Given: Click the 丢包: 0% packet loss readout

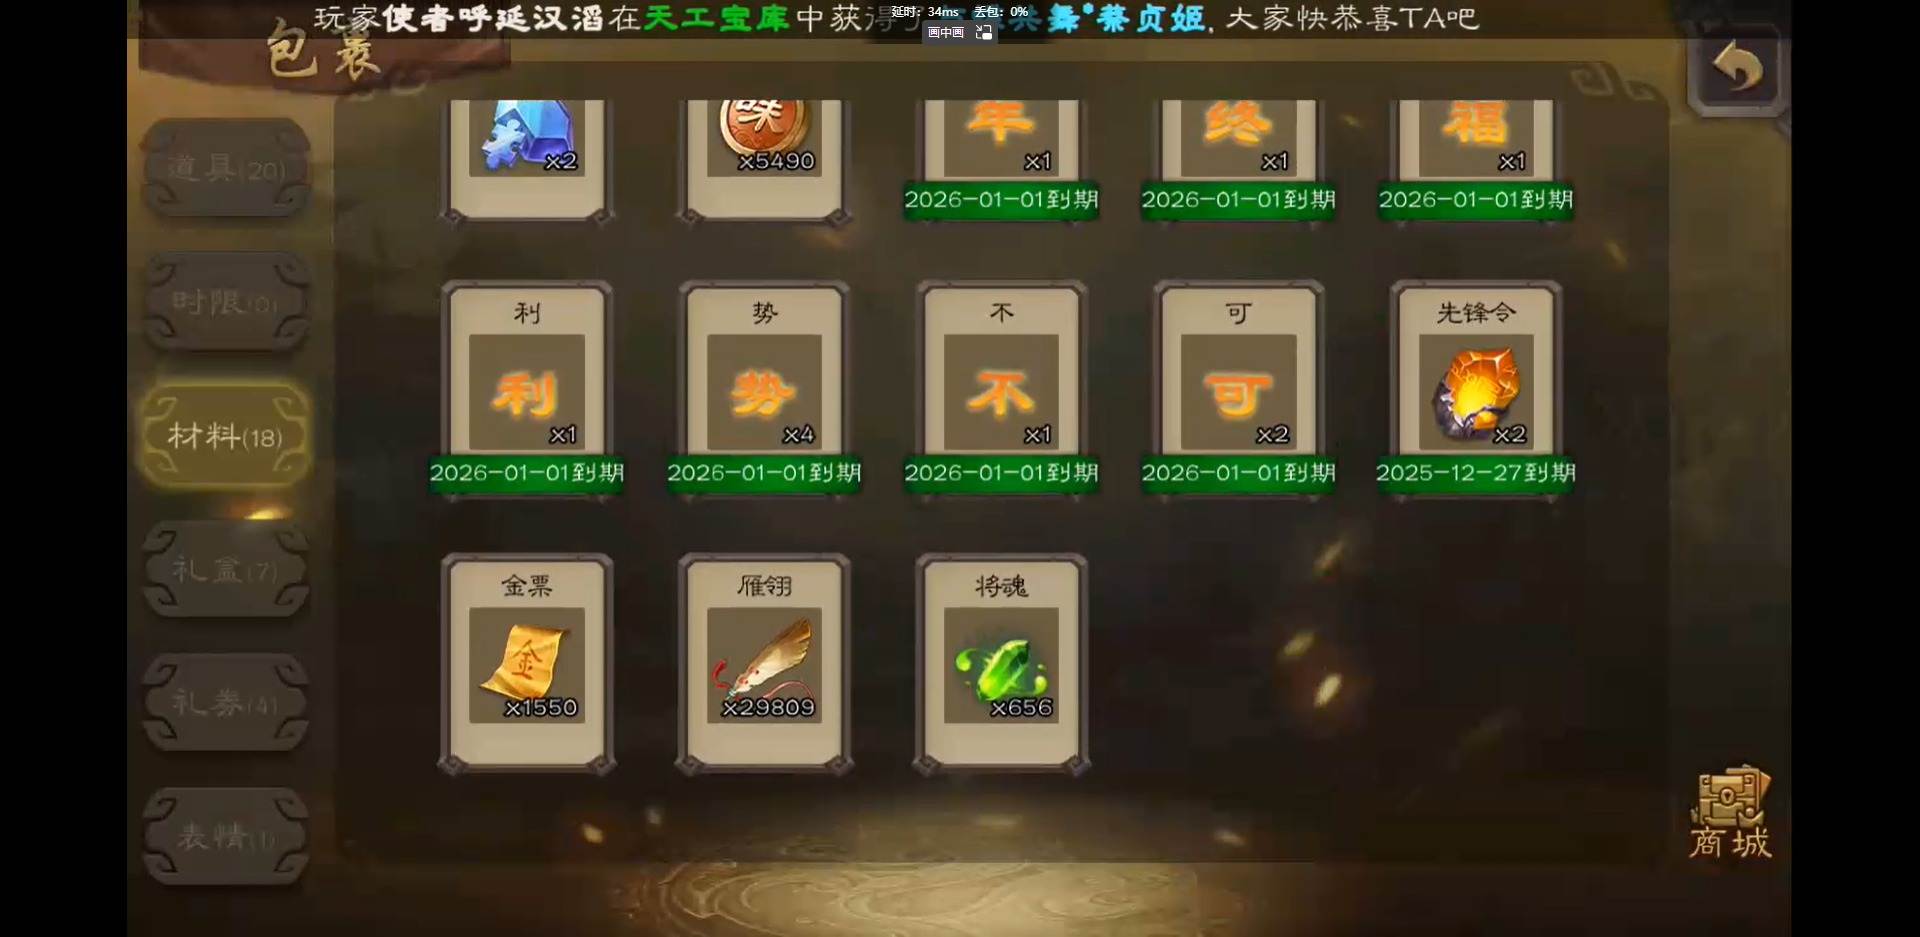Looking at the screenshot, I should coord(1001,12).
